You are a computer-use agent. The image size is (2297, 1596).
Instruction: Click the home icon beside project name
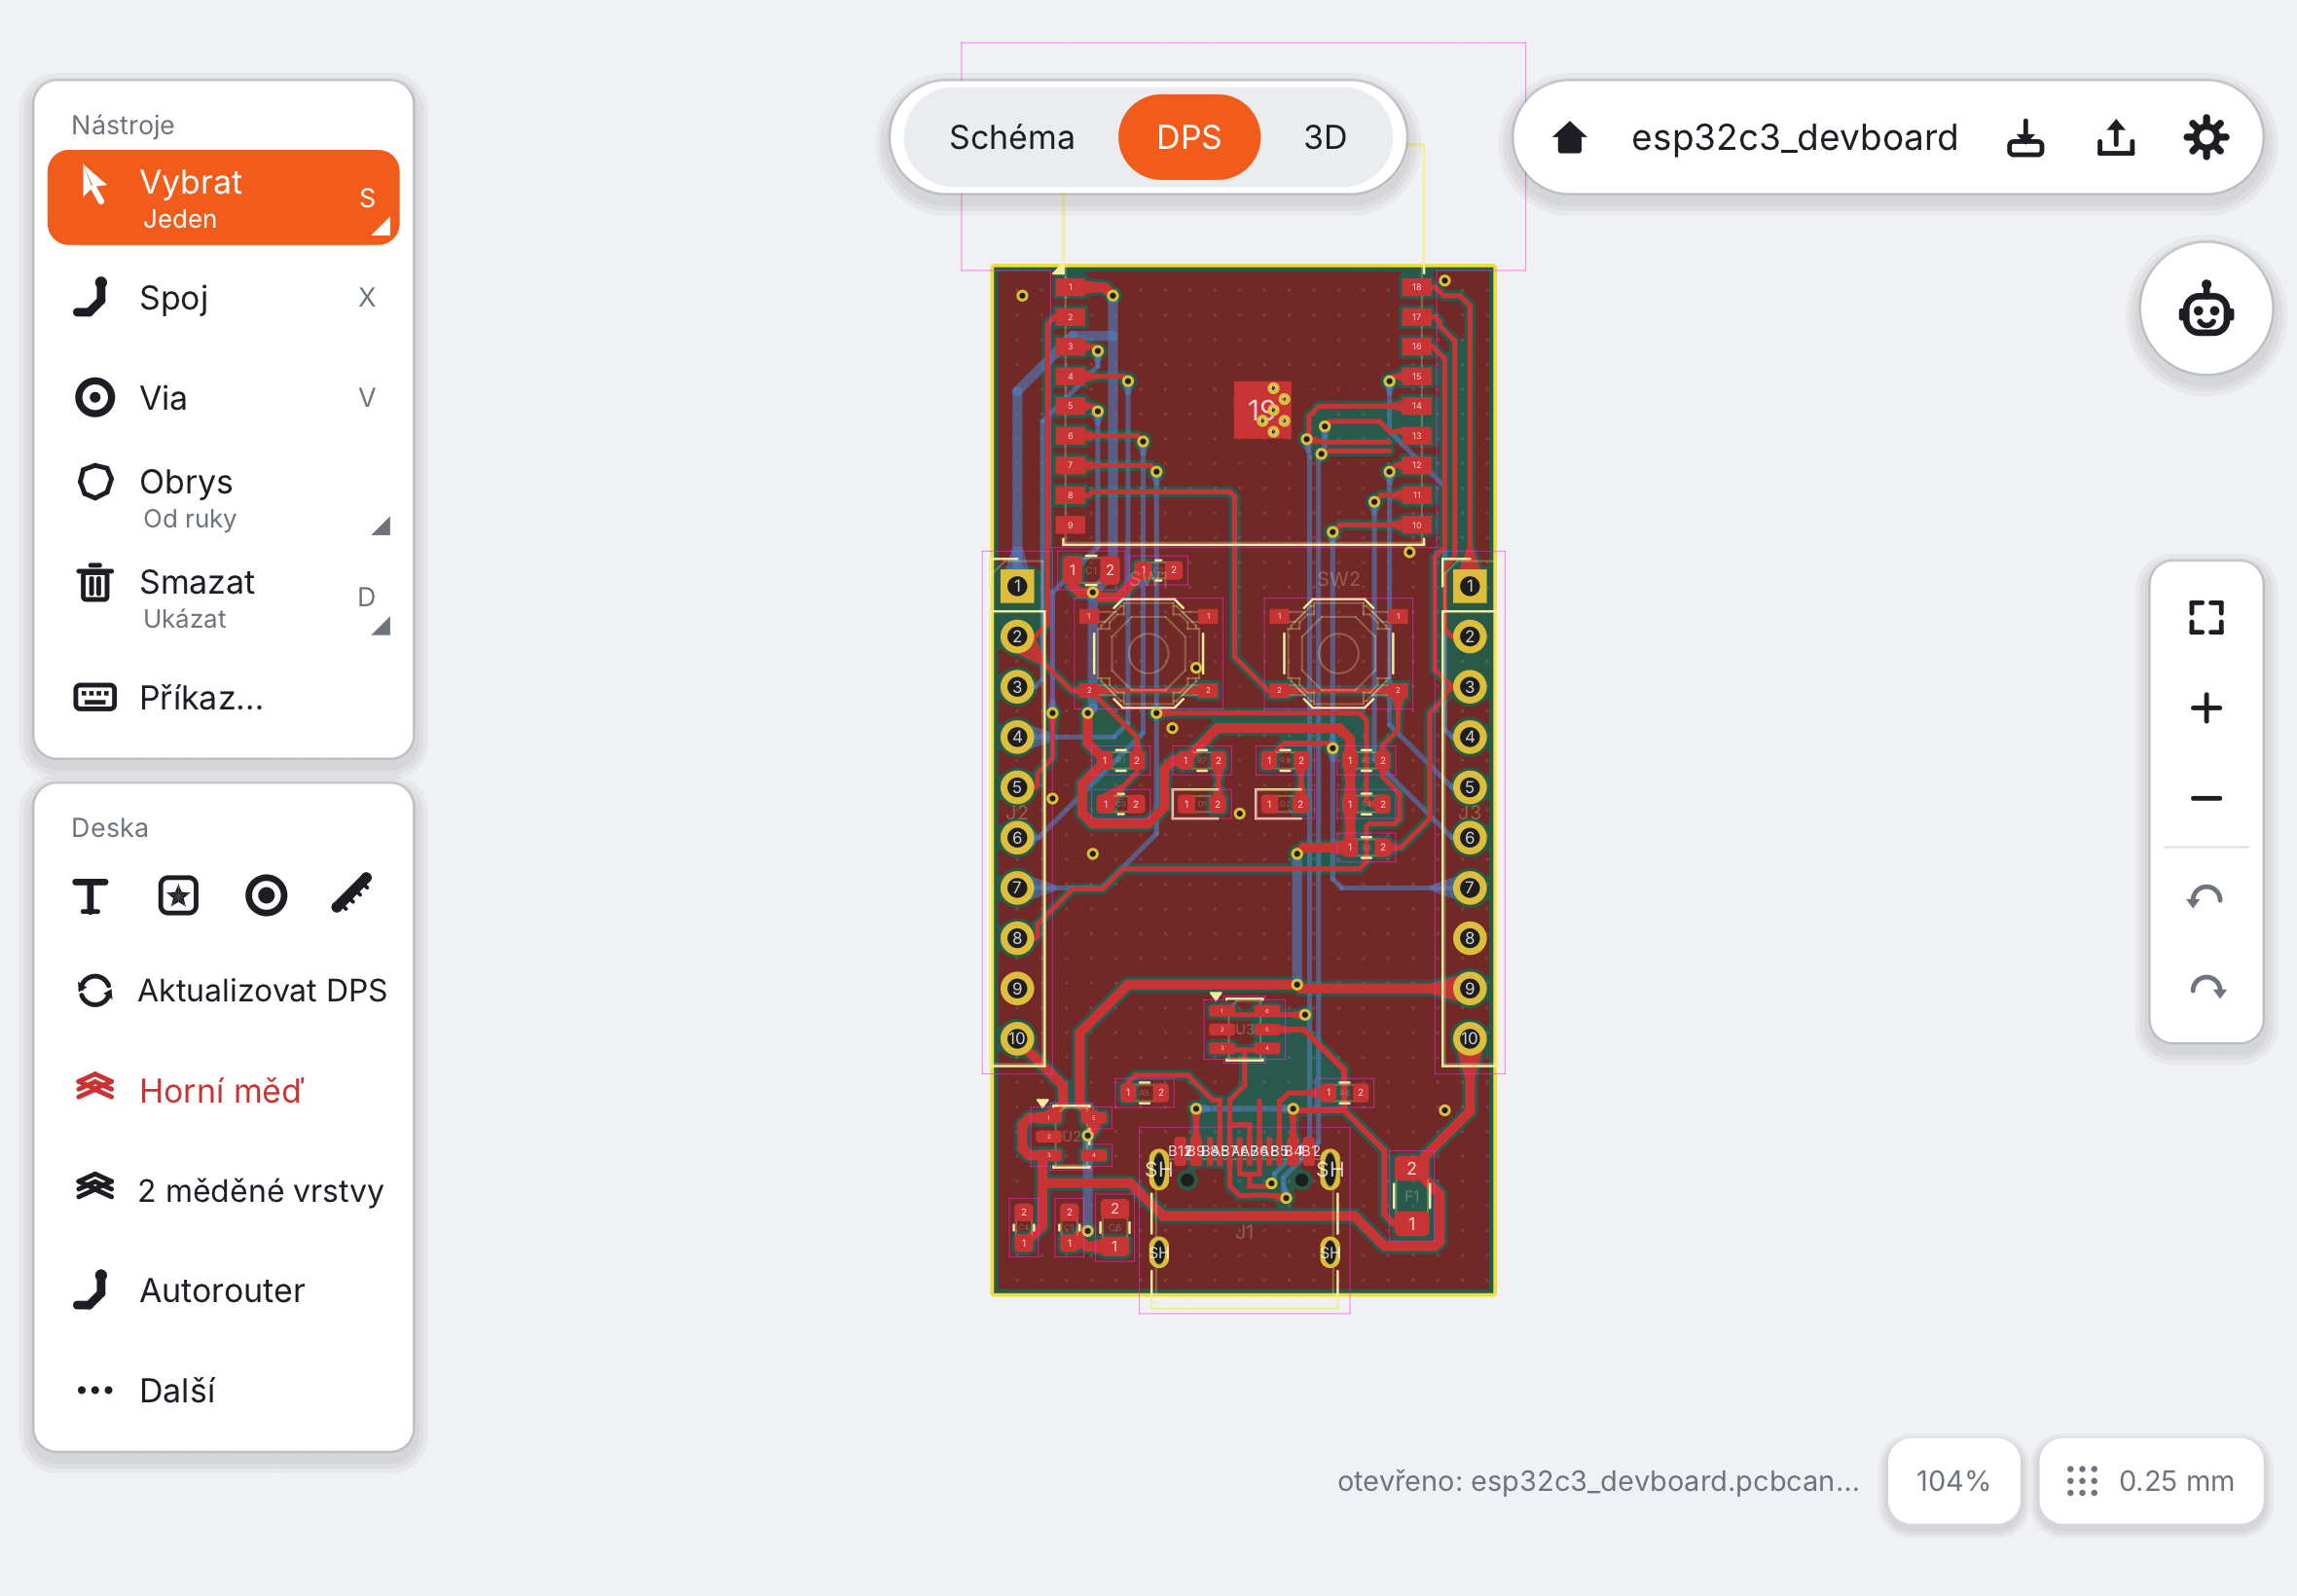tap(1569, 137)
